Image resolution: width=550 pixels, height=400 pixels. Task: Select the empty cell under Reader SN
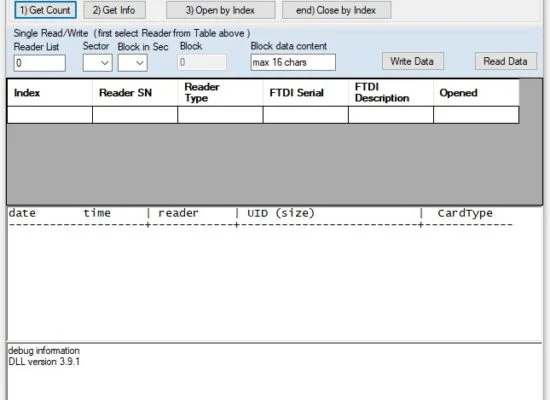click(135, 115)
